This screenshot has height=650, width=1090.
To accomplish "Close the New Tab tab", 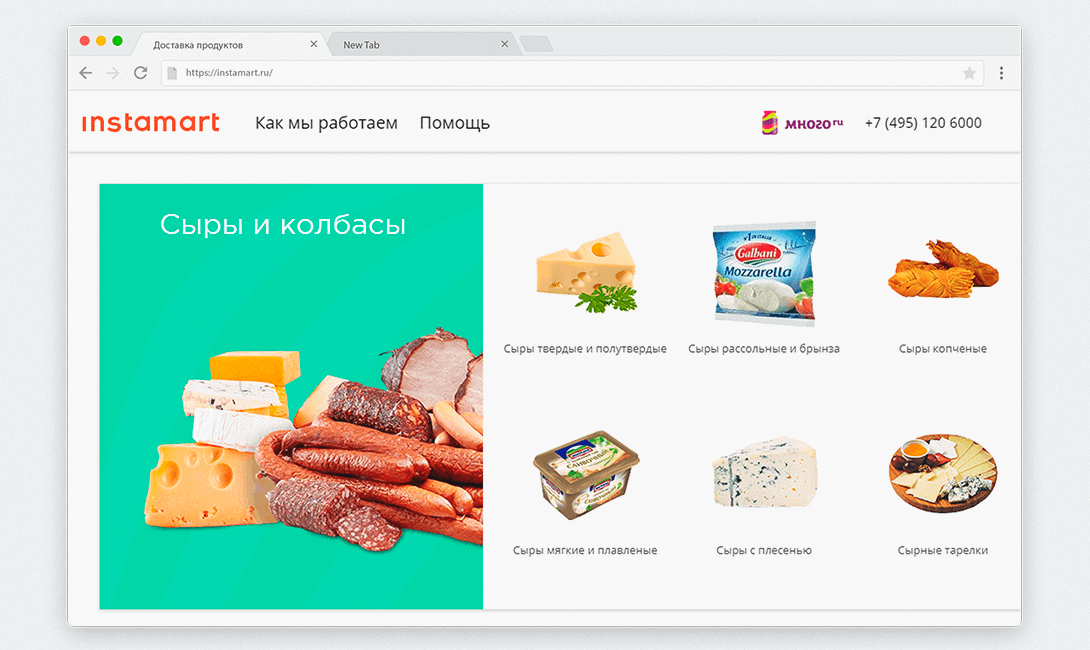I will point(505,44).
